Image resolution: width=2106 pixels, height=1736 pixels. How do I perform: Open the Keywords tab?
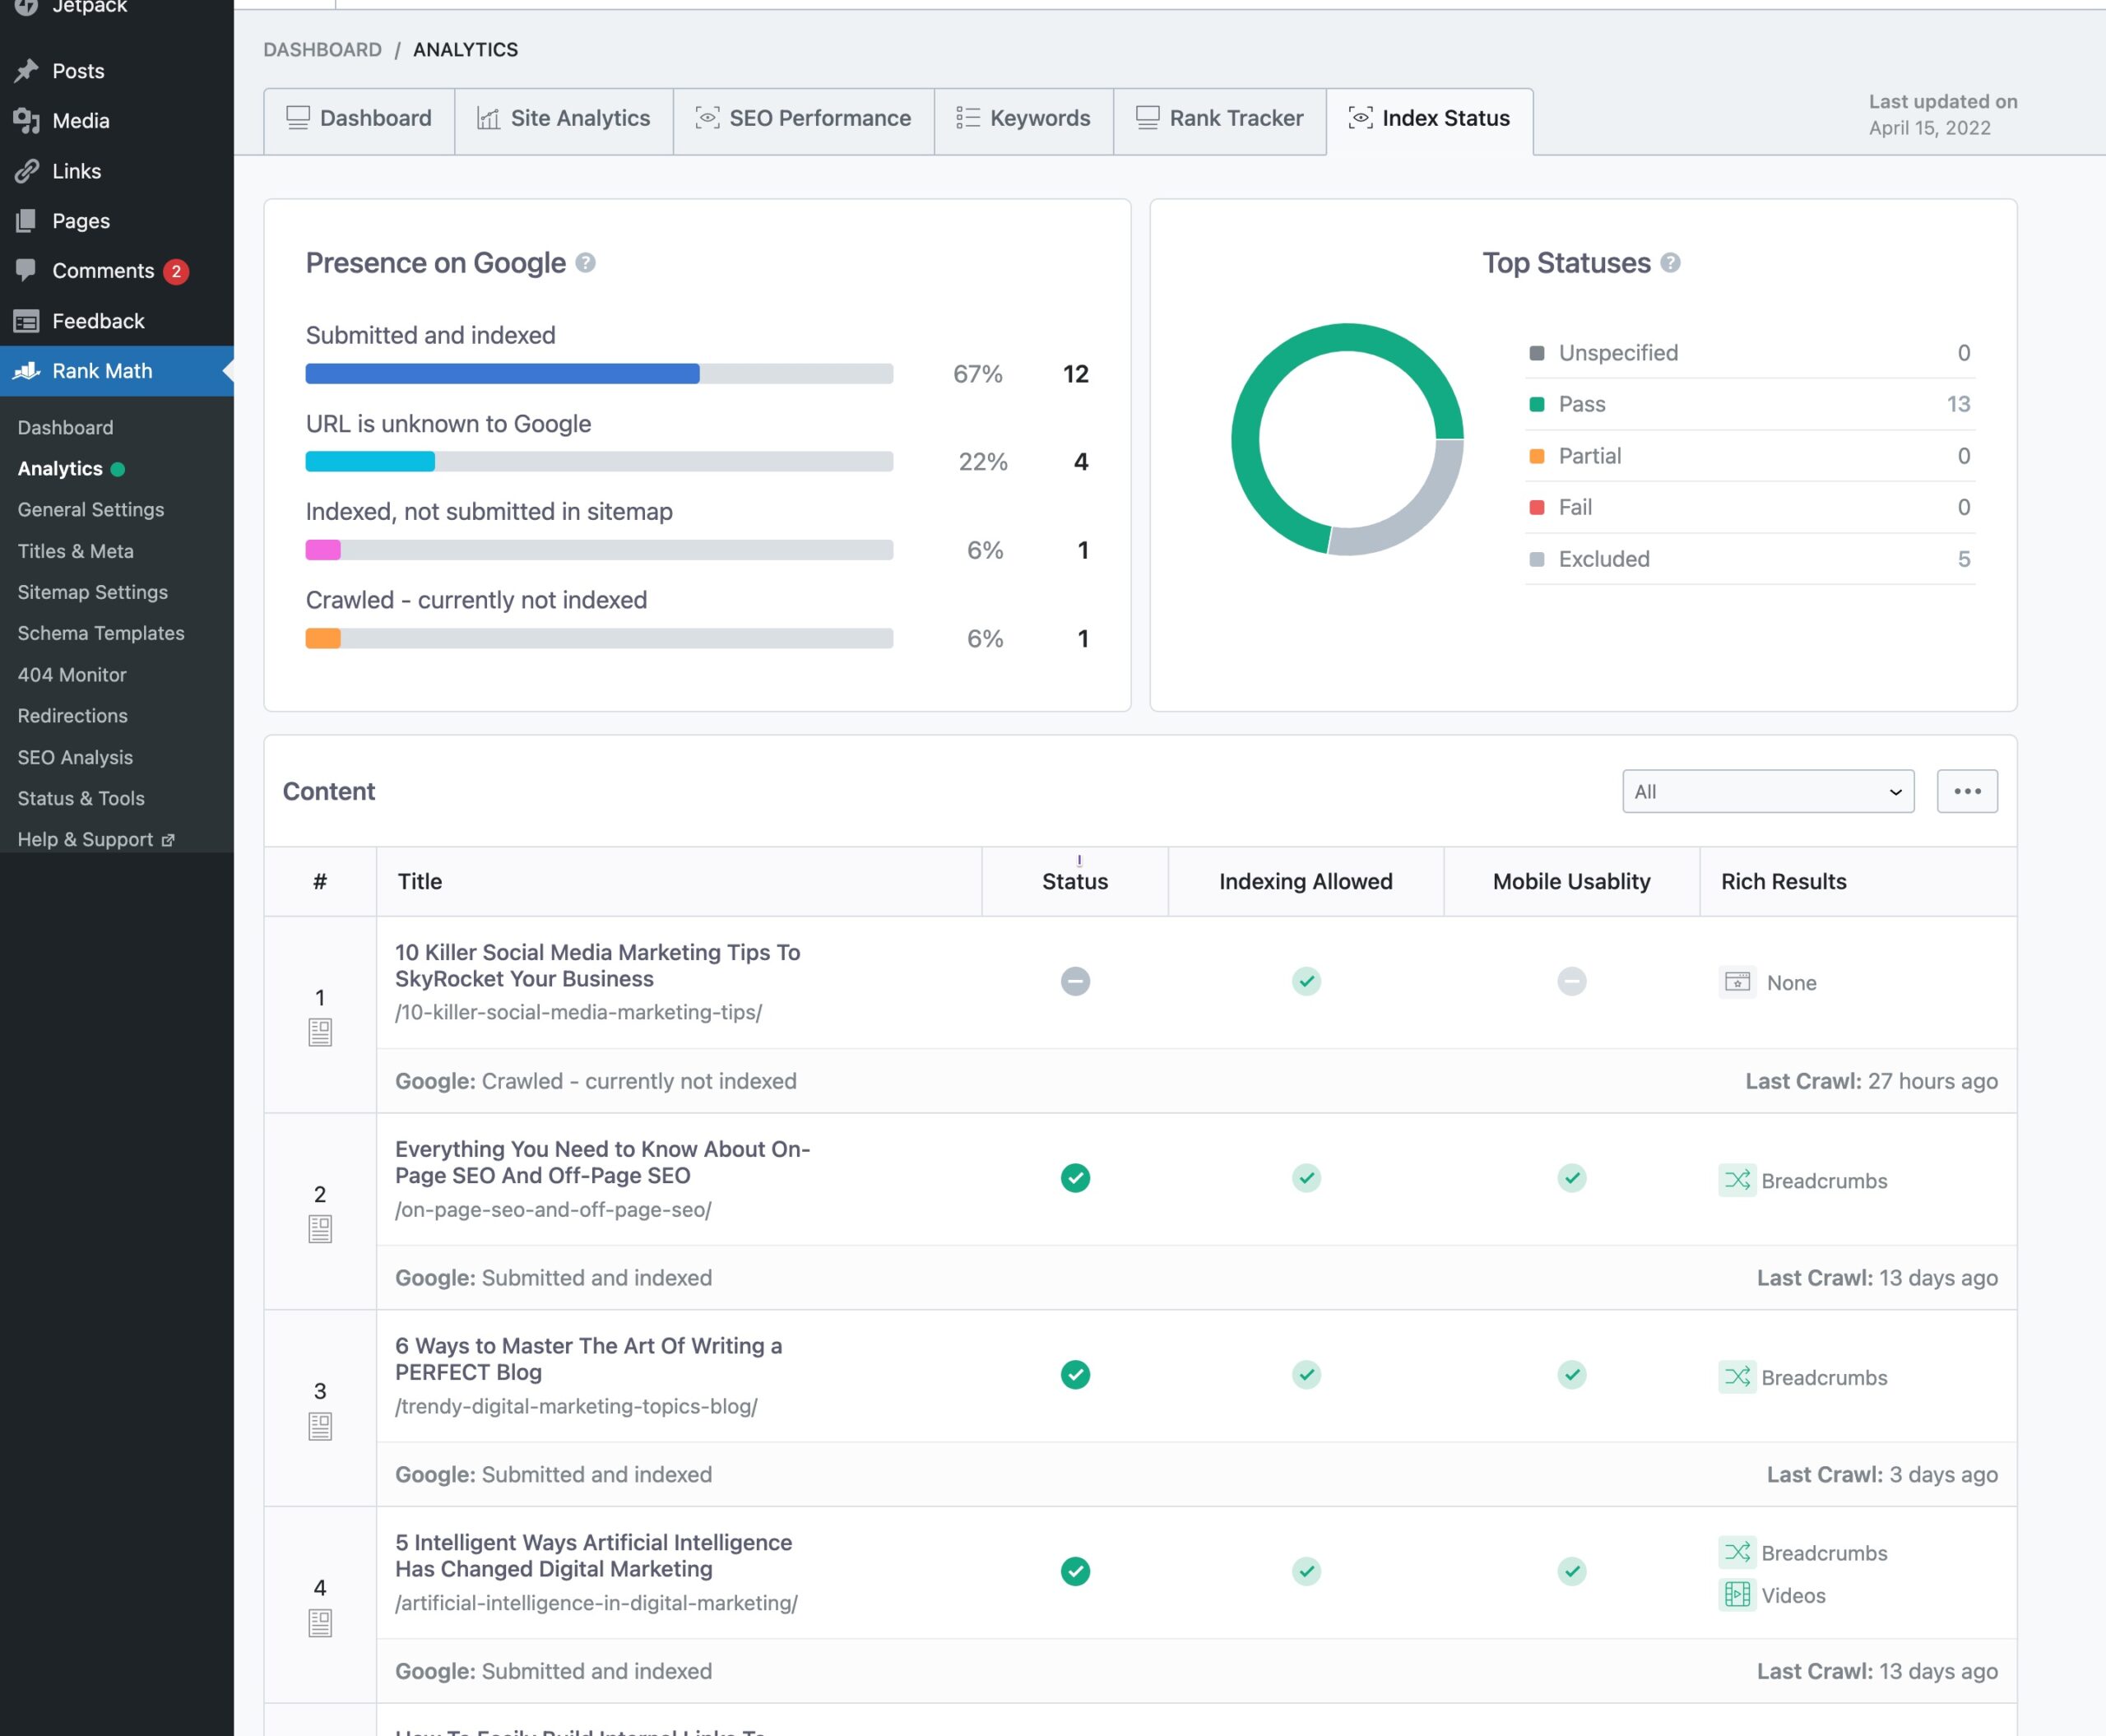point(1024,119)
